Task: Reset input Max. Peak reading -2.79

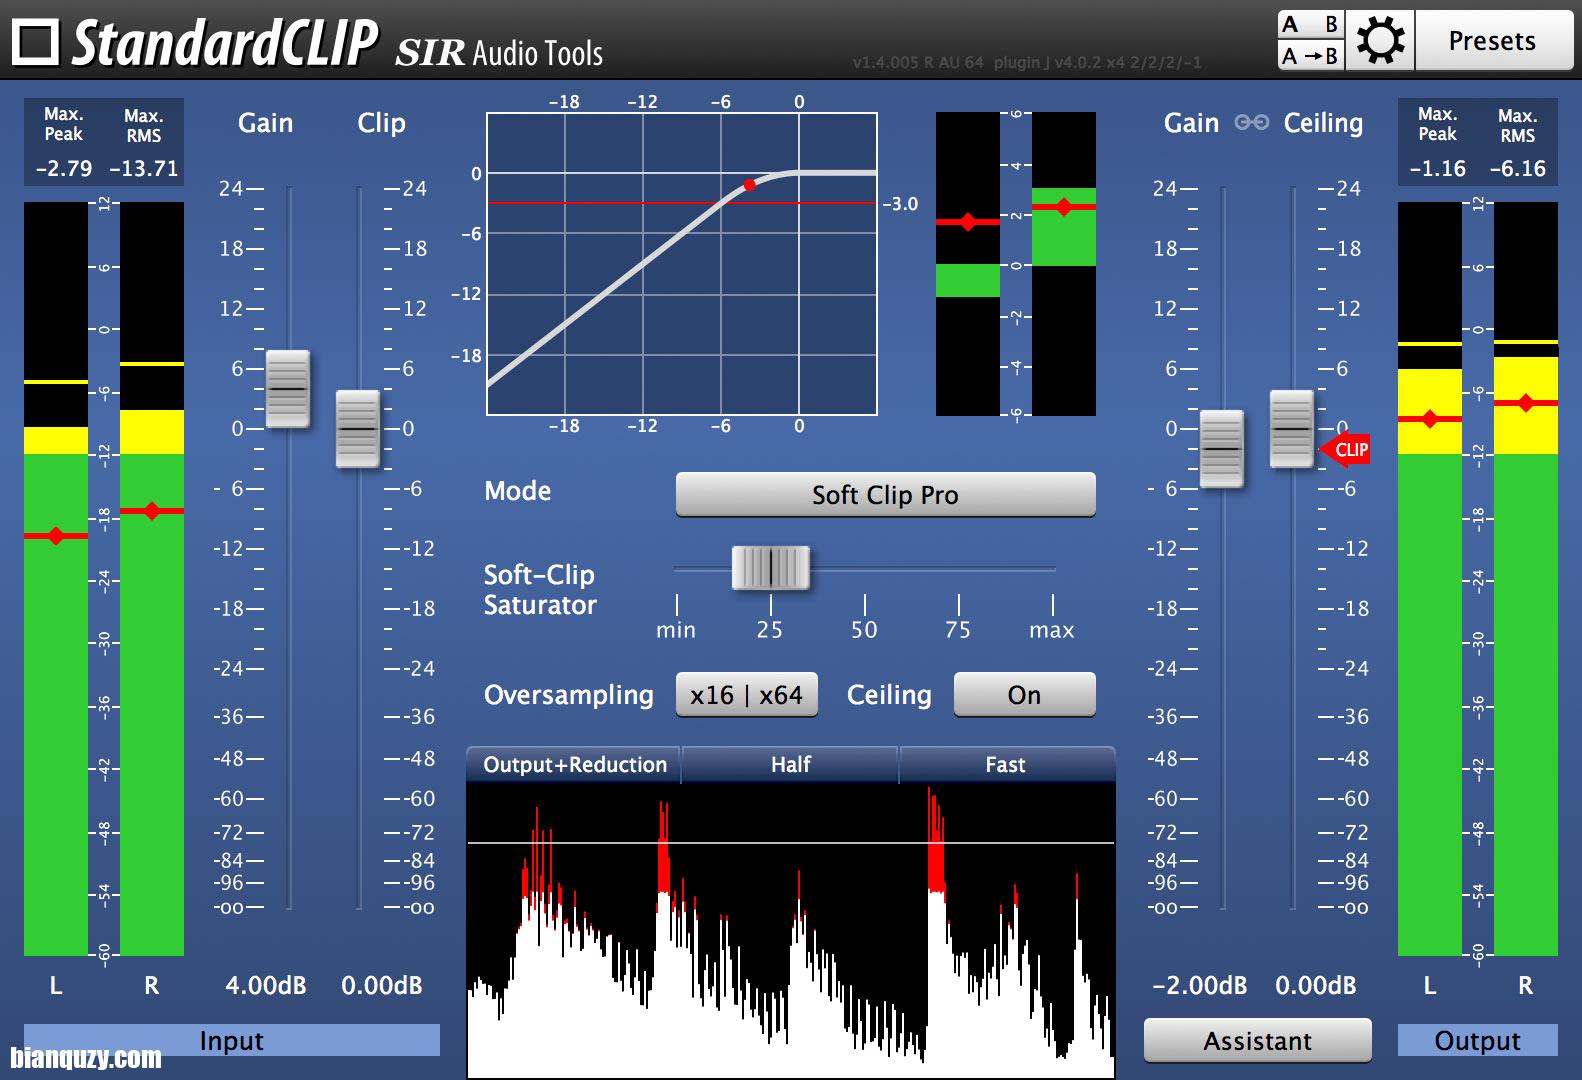Action: point(64,169)
